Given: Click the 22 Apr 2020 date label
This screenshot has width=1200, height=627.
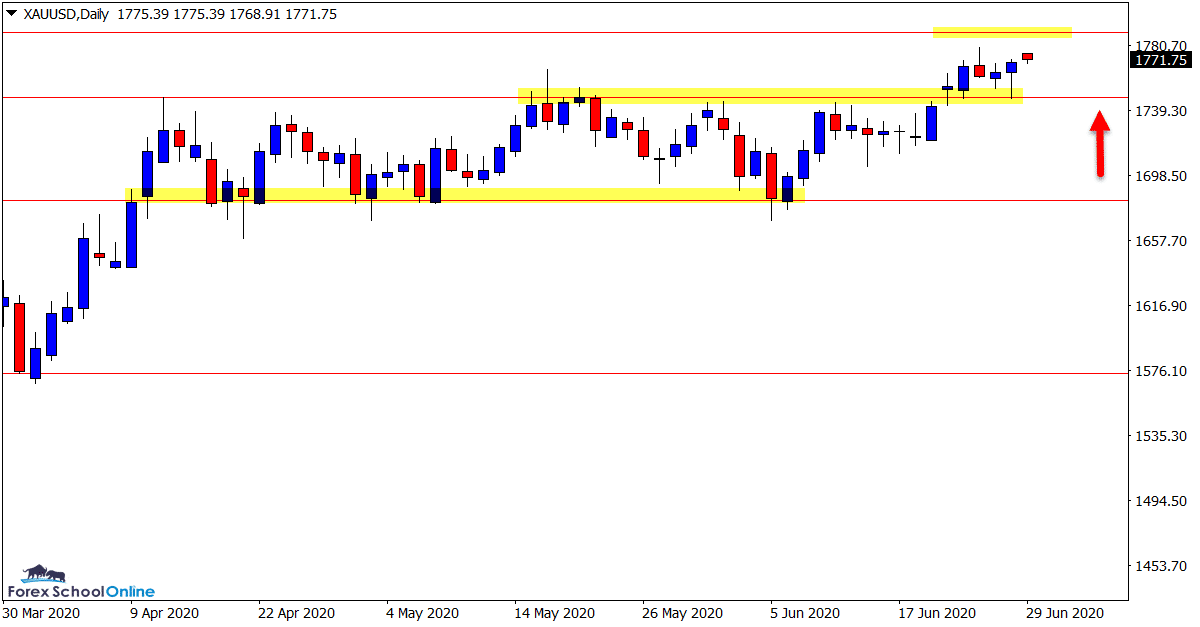Looking at the screenshot, I should [x=298, y=613].
